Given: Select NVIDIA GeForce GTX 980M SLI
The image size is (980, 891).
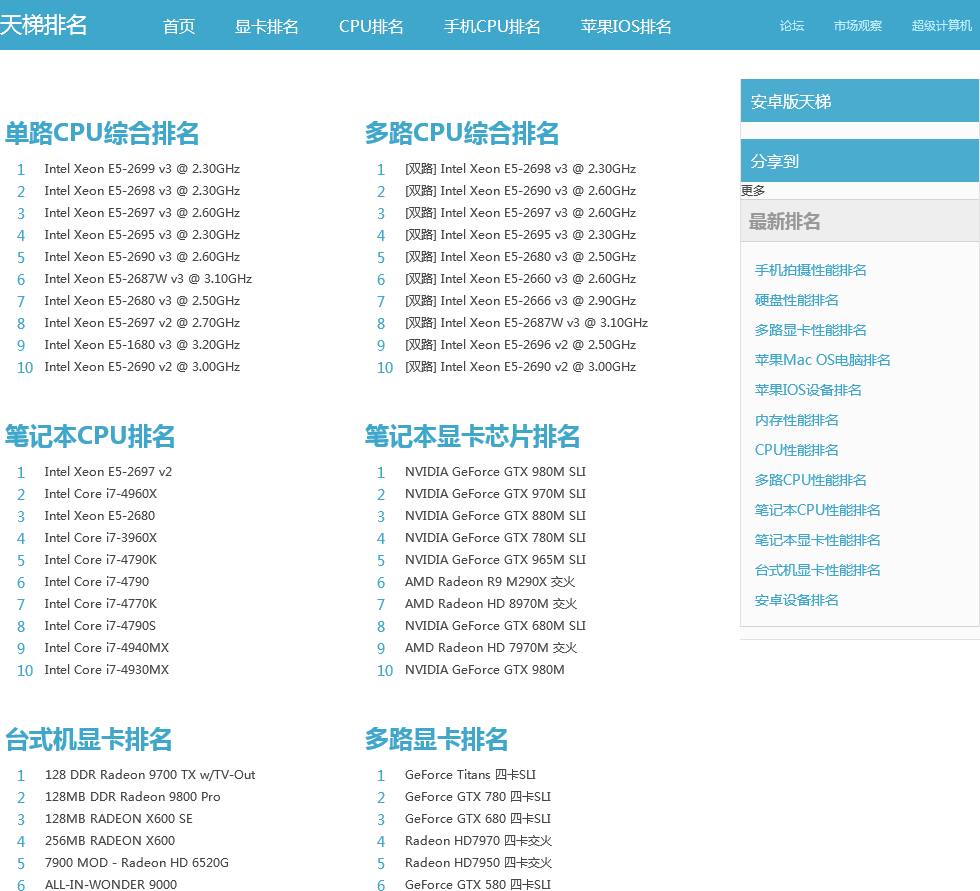Looking at the screenshot, I should click(495, 472).
